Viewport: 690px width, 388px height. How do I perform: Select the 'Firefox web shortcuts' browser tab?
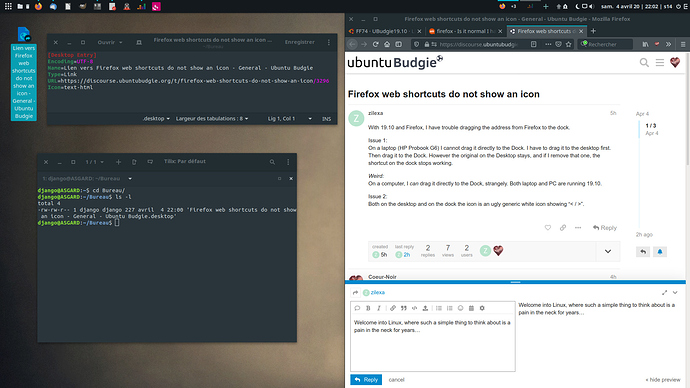tap(547, 31)
